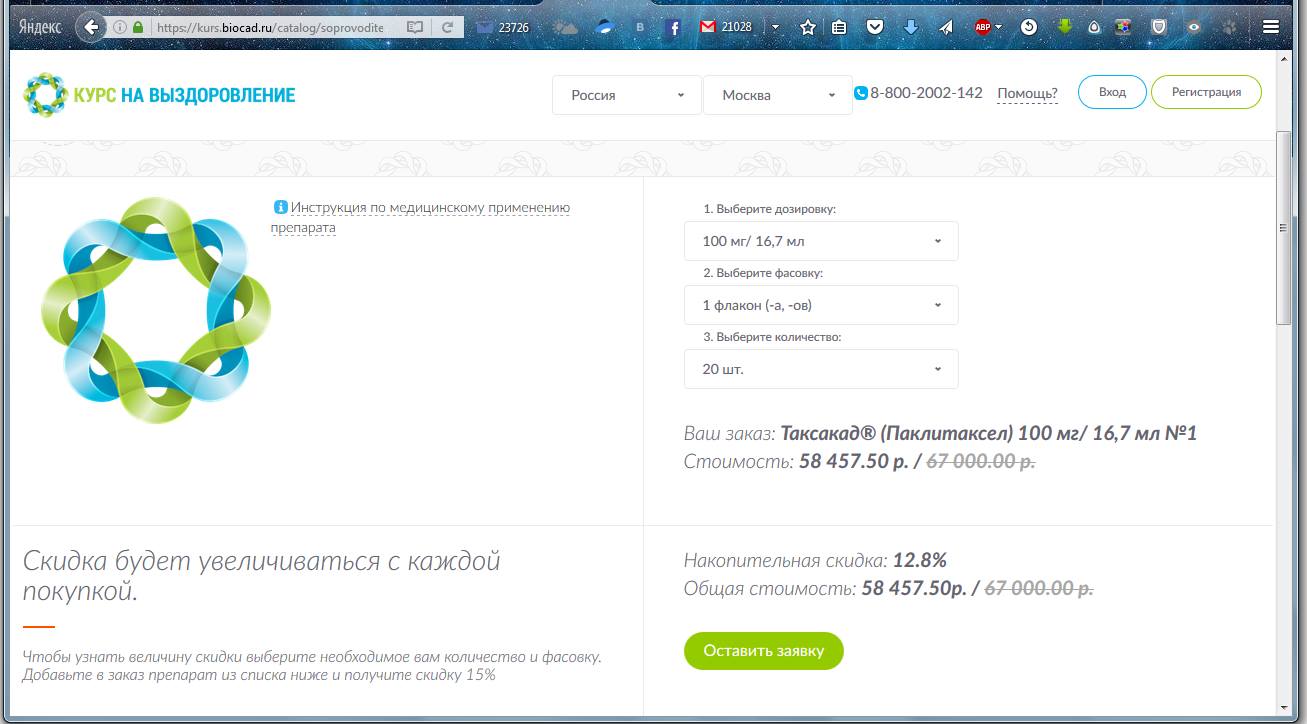Click the browser back arrow button
The image size is (1307, 724).
(x=91, y=27)
